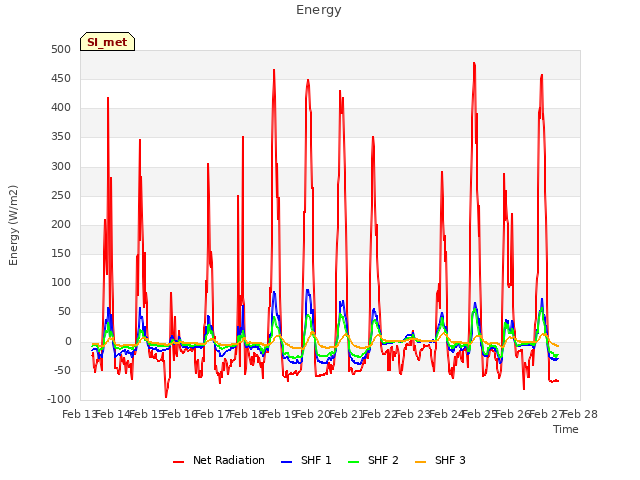Click the highest Net Radiation peak near Feb 25
The width and height of the screenshot is (640, 480).
pyautogui.click(x=474, y=63)
